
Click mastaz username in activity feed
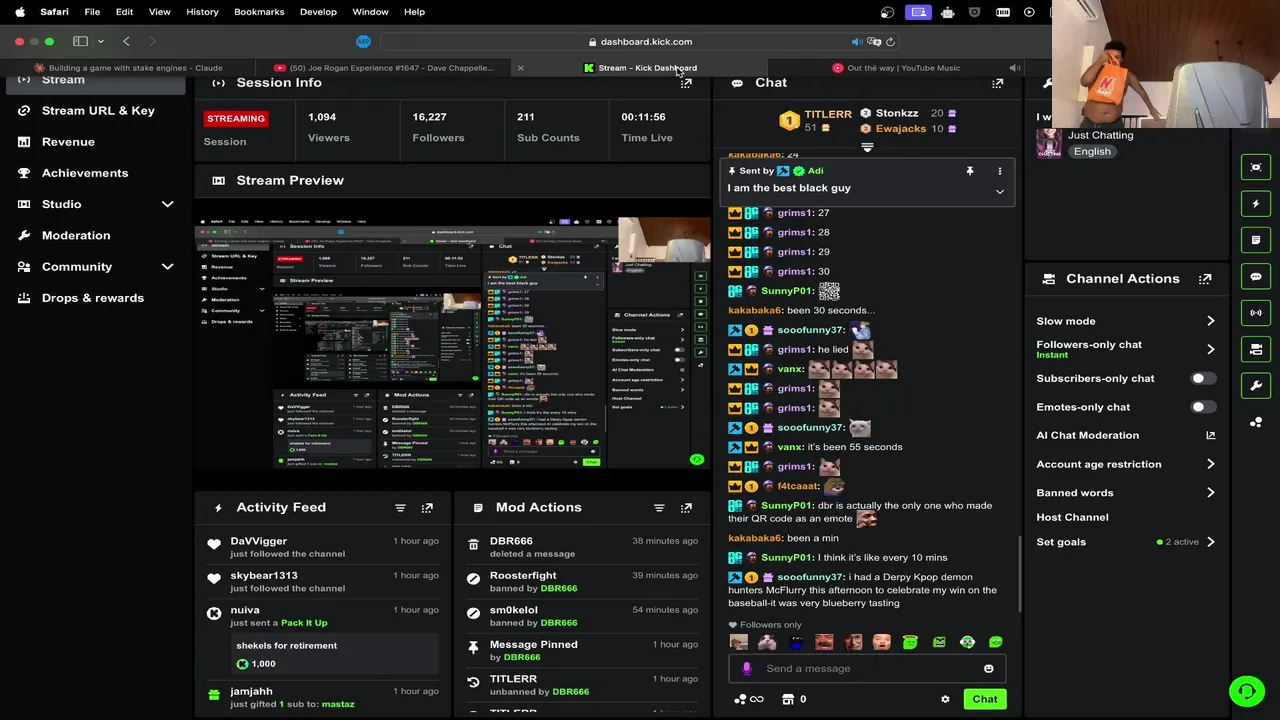[x=338, y=705]
